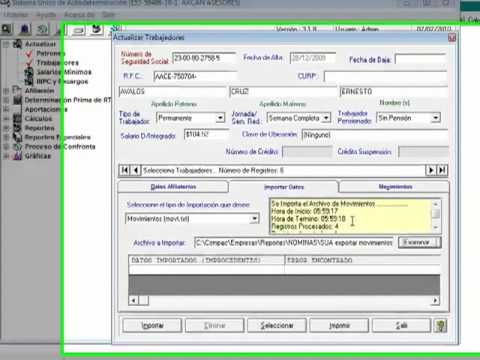Click the Examinar browse button
The width and height of the screenshot is (480, 360).
(x=420, y=242)
